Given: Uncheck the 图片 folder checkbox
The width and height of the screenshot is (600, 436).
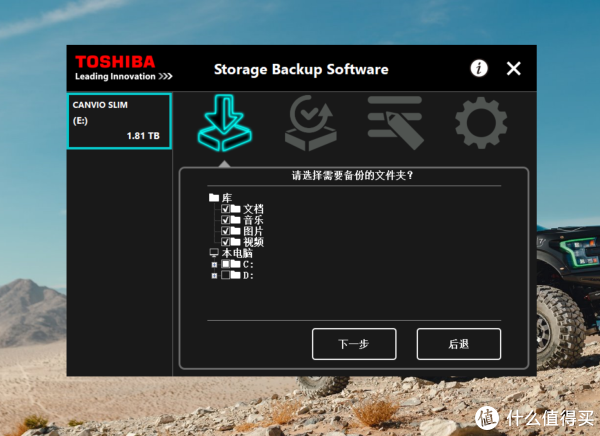Looking at the screenshot, I should pos(225,231).
